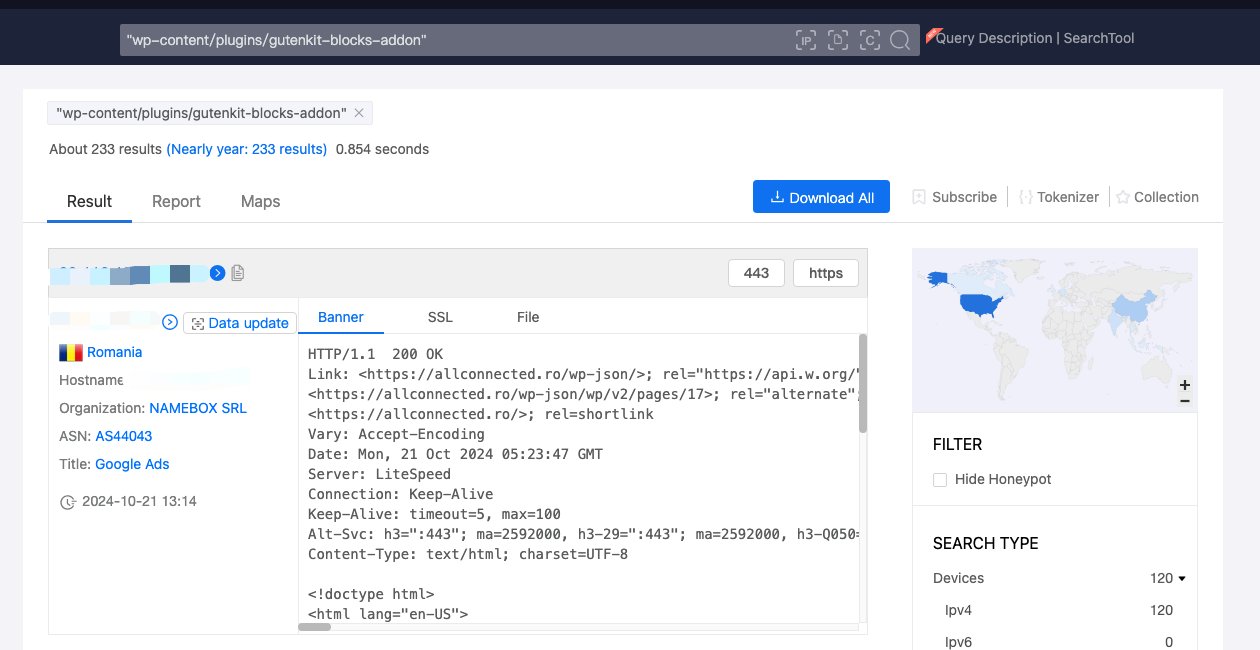Click the Content-Type banner line

coord(468,554)
